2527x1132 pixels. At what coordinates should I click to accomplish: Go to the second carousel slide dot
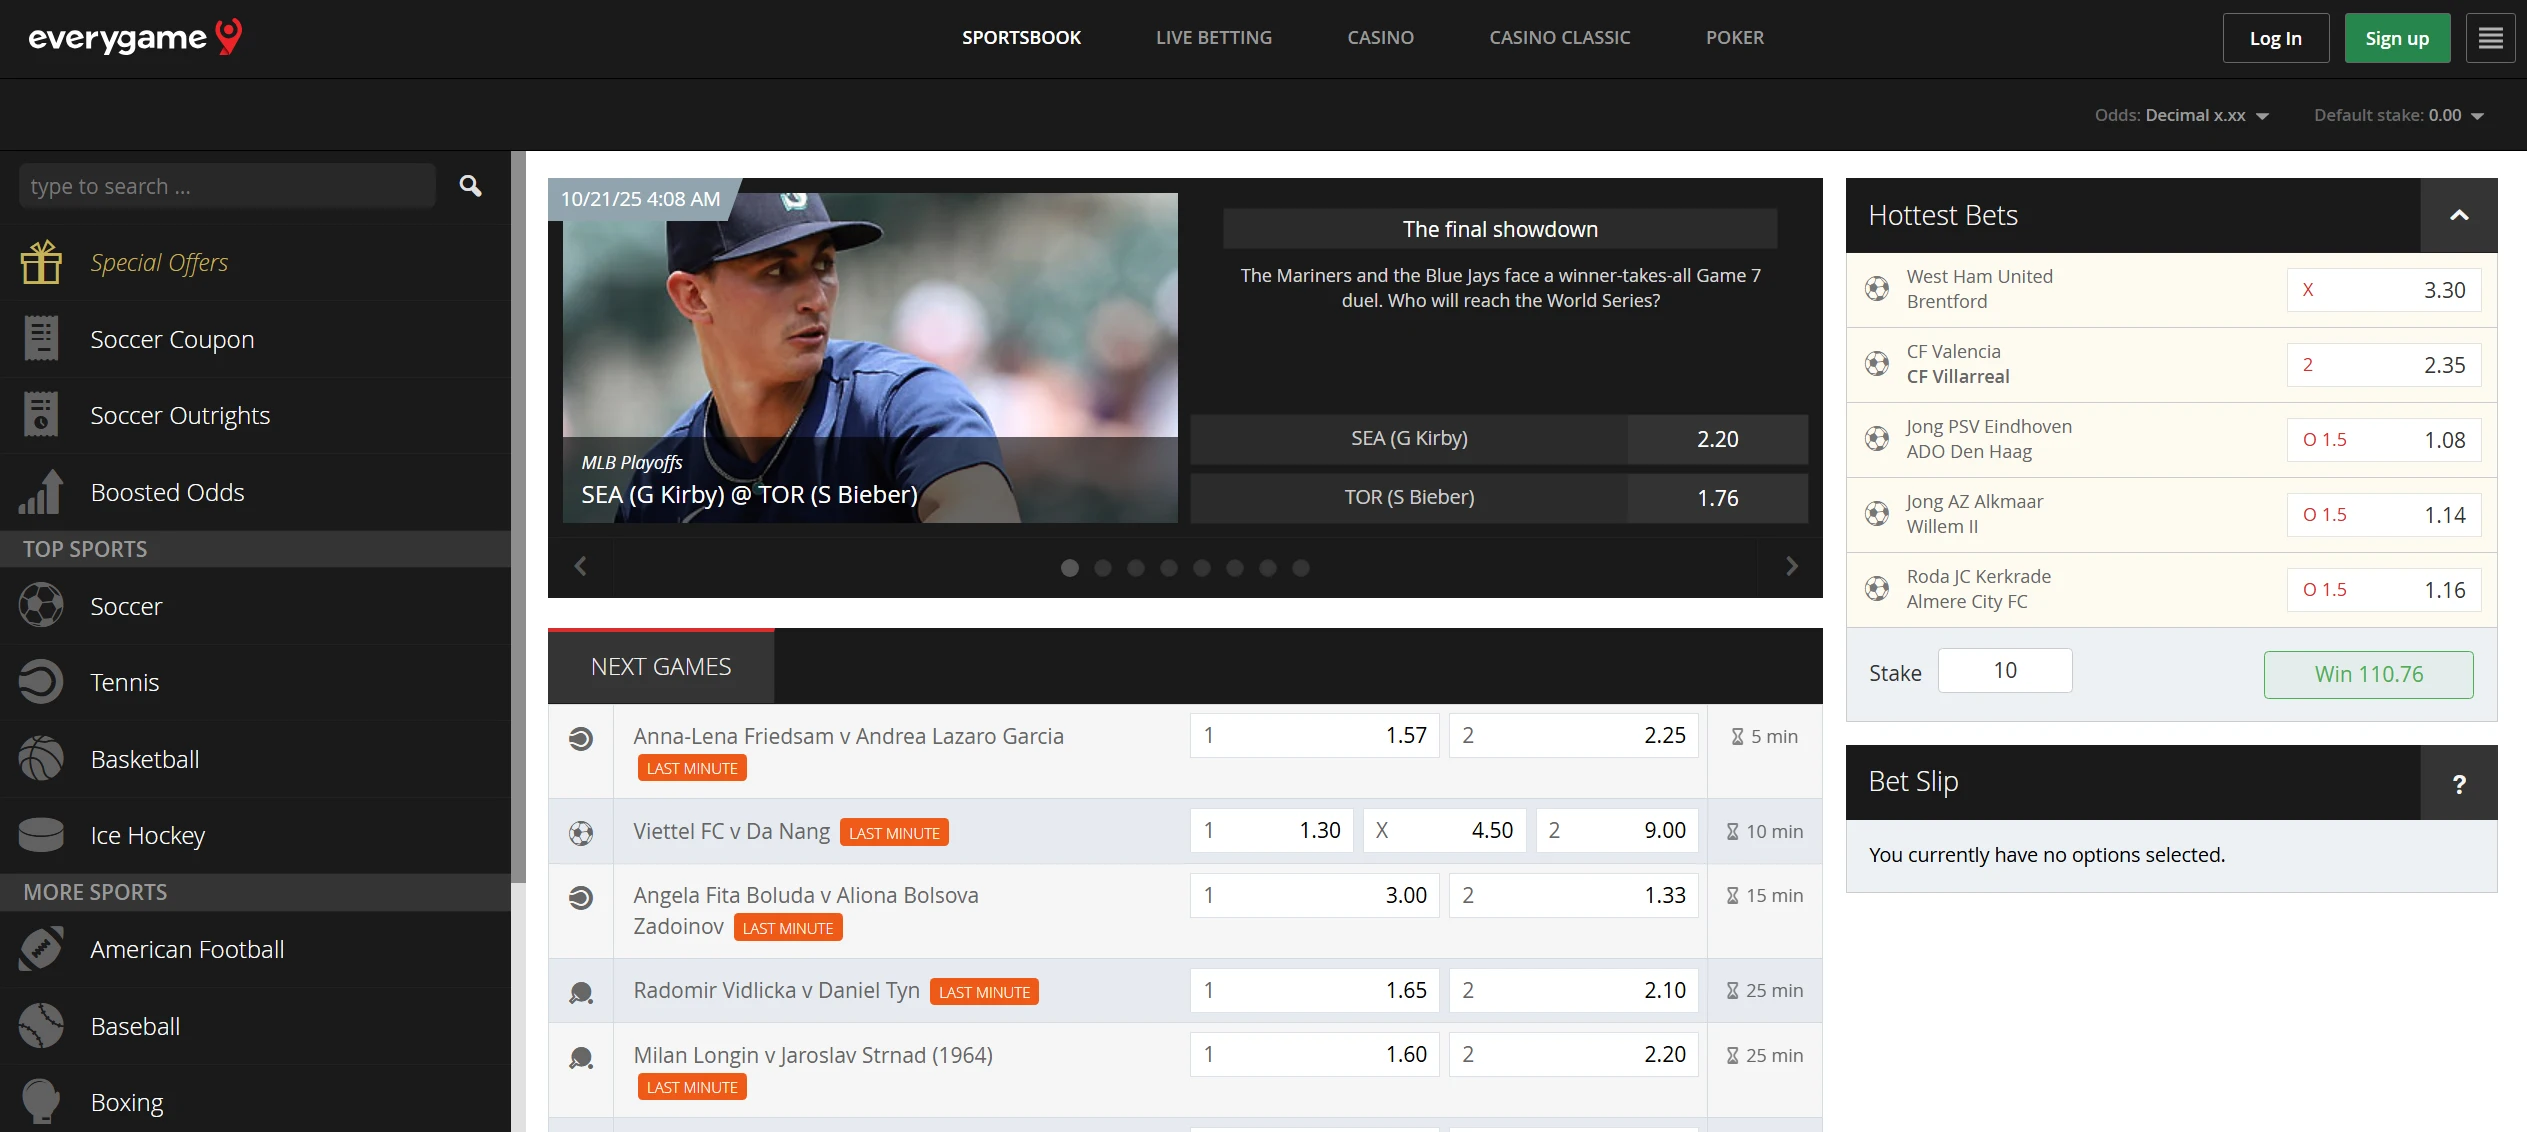pos(1103,568)
